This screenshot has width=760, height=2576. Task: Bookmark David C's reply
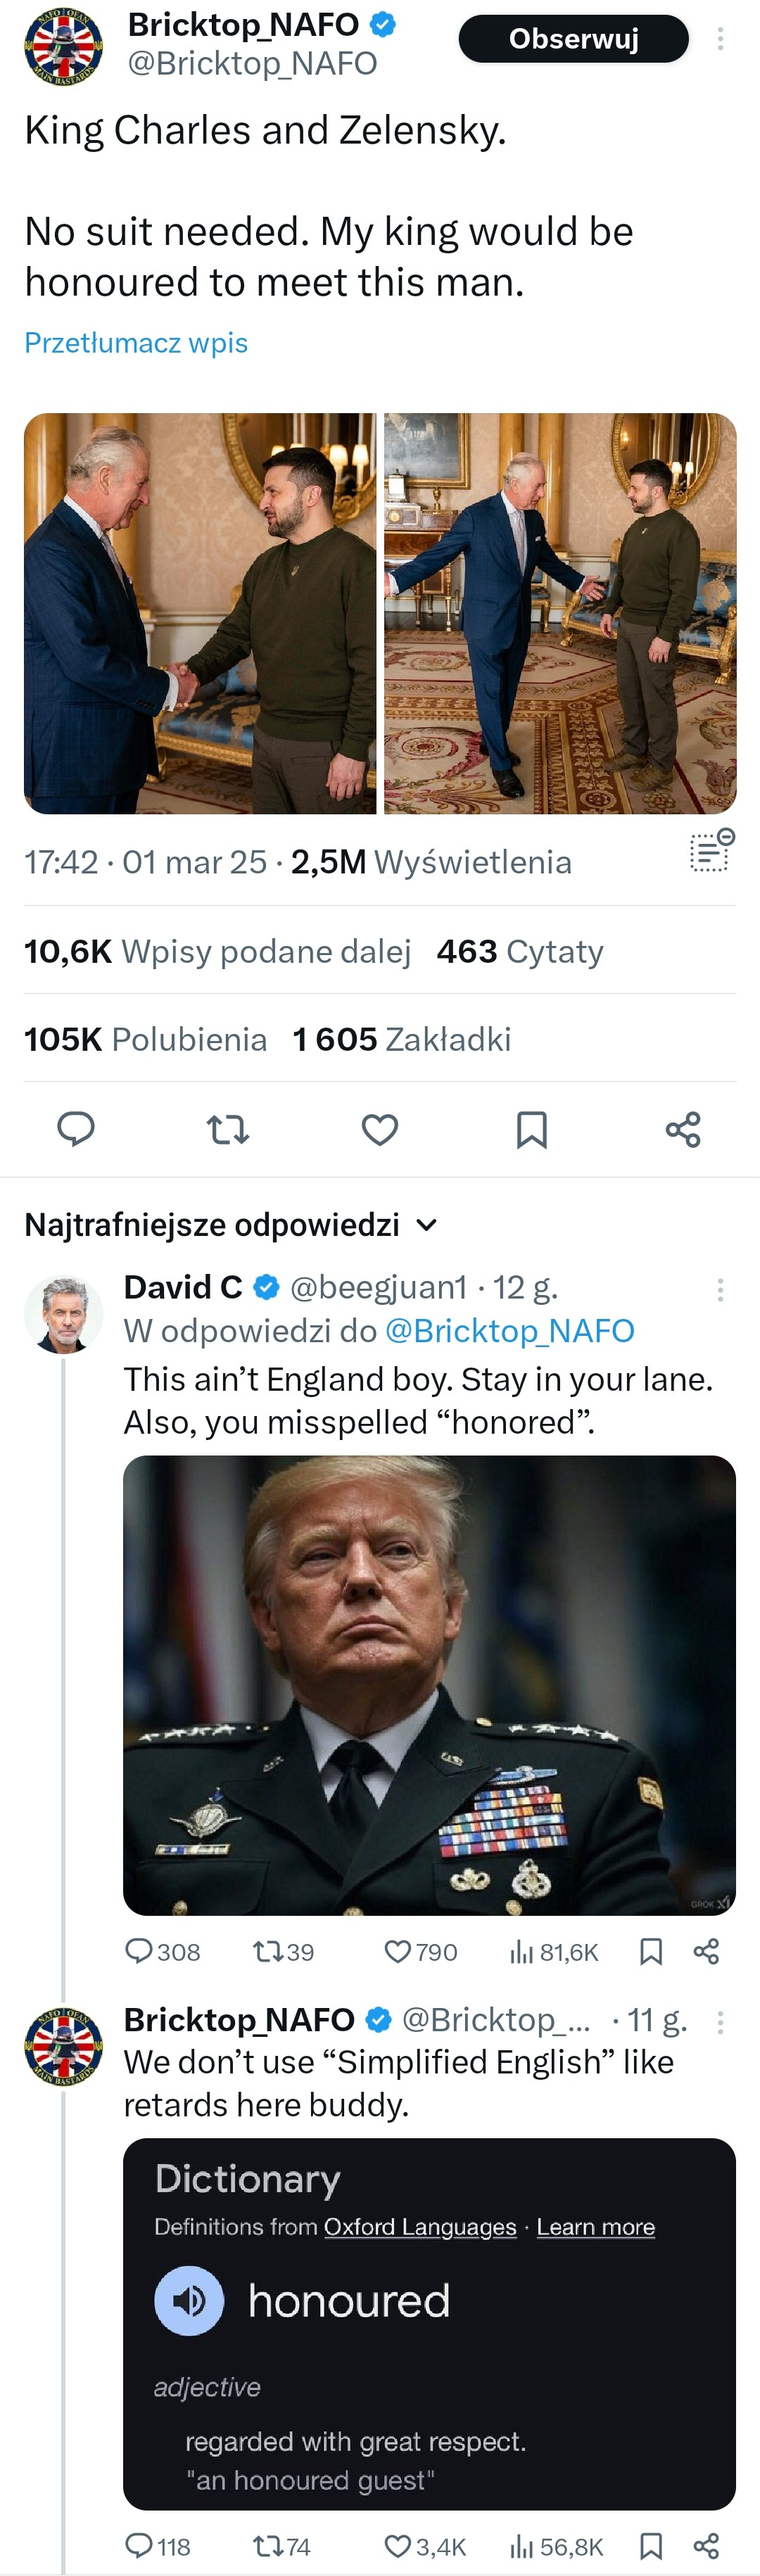(x=651, y=1951)
